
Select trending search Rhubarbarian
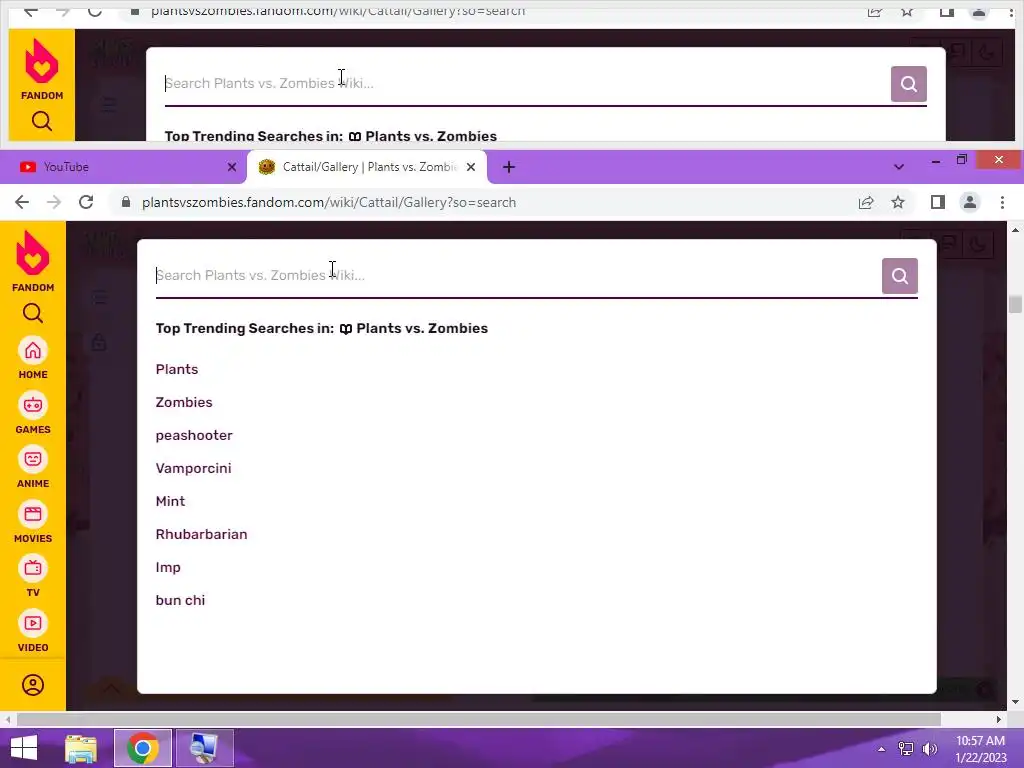(201, 534)
